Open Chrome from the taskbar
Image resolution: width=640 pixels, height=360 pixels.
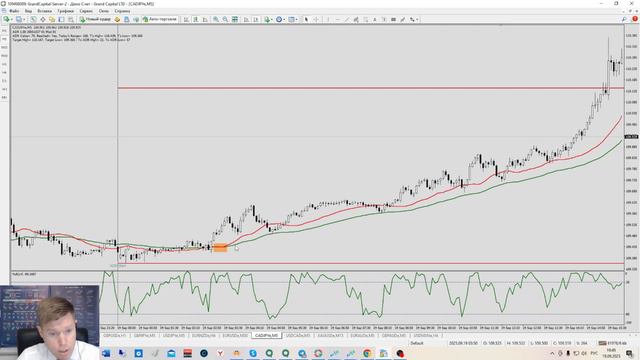[x=367, y=353]
